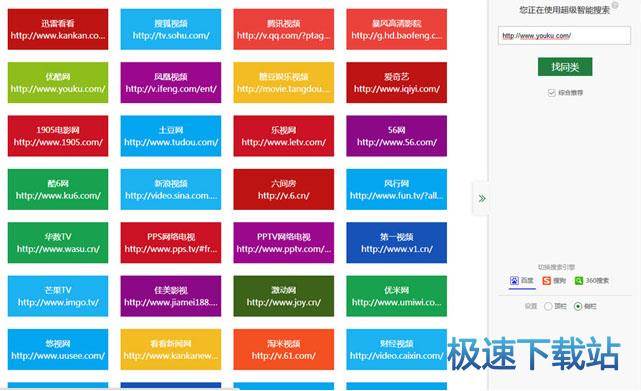Select the 360搜索 search engine

[592, 281]
